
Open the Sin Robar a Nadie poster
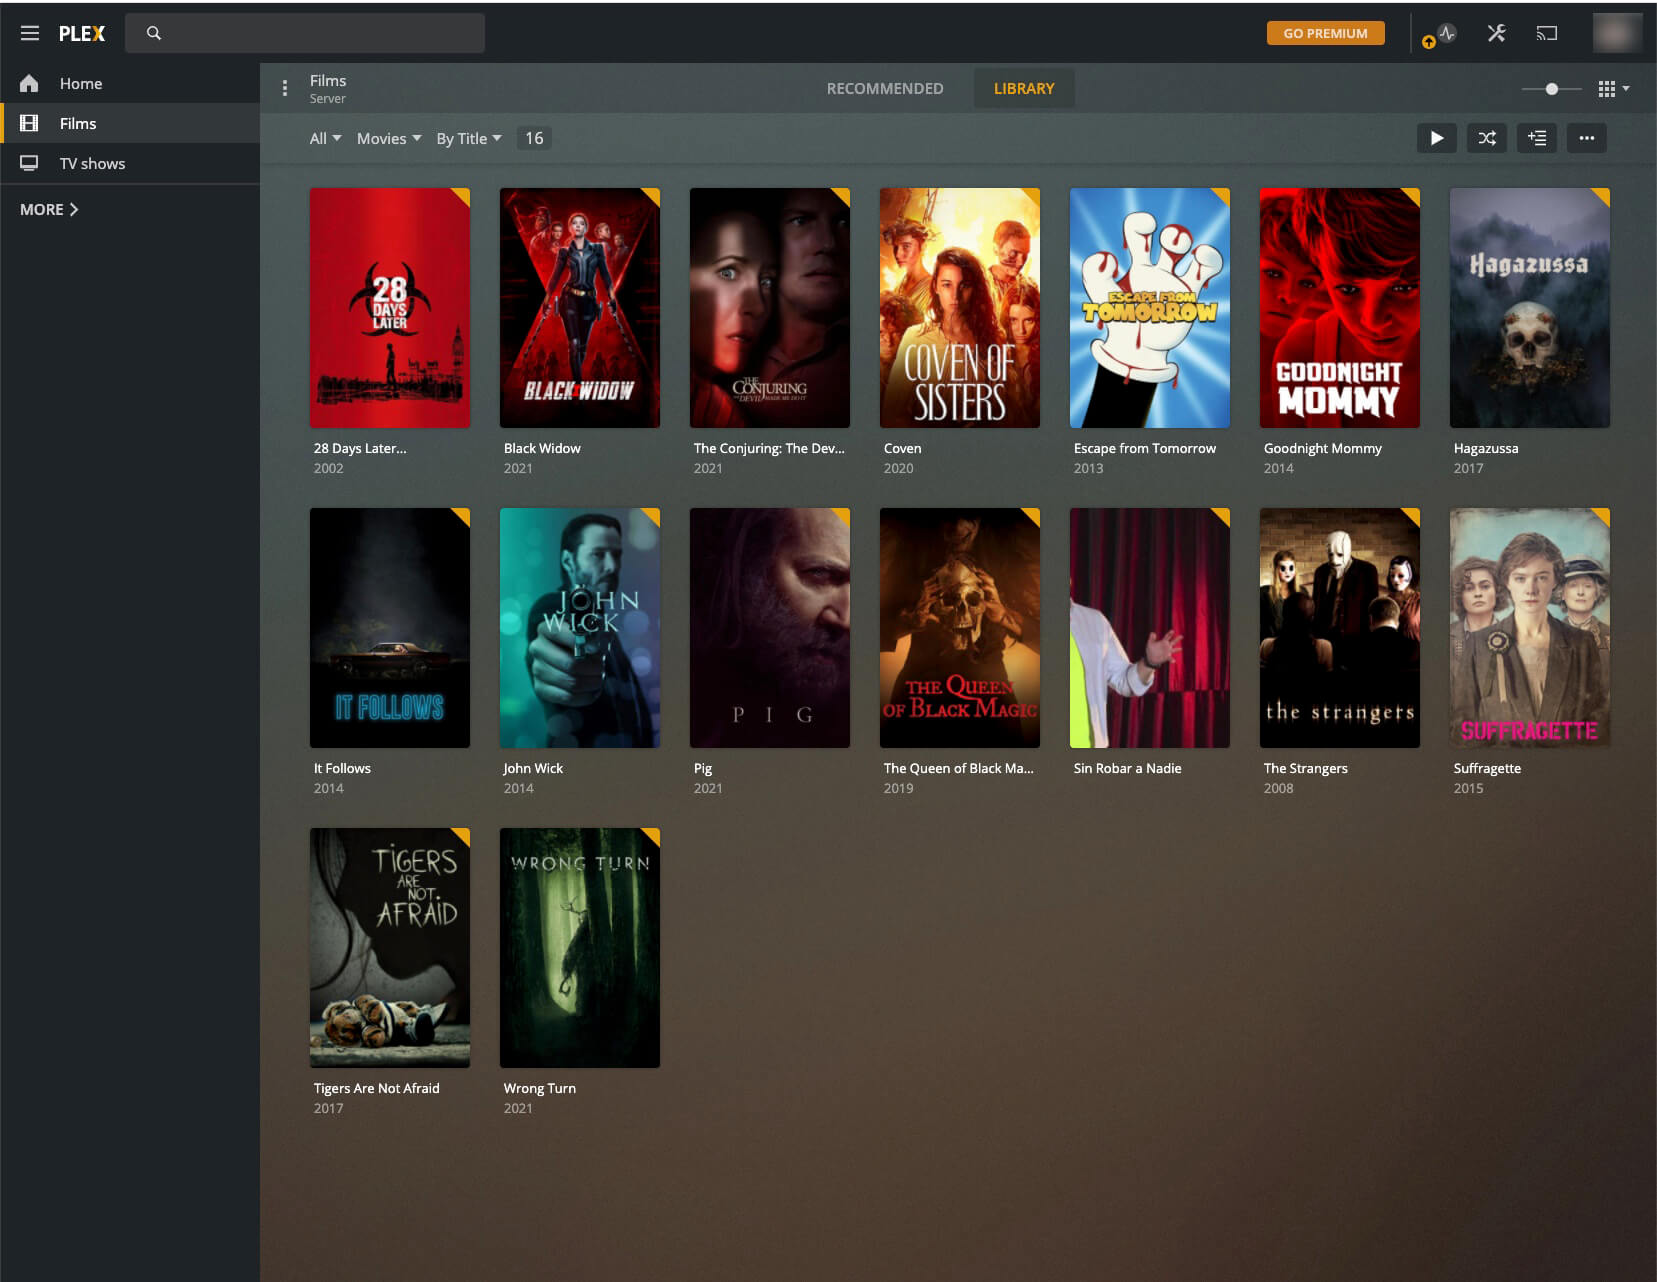click(1150, 628)
